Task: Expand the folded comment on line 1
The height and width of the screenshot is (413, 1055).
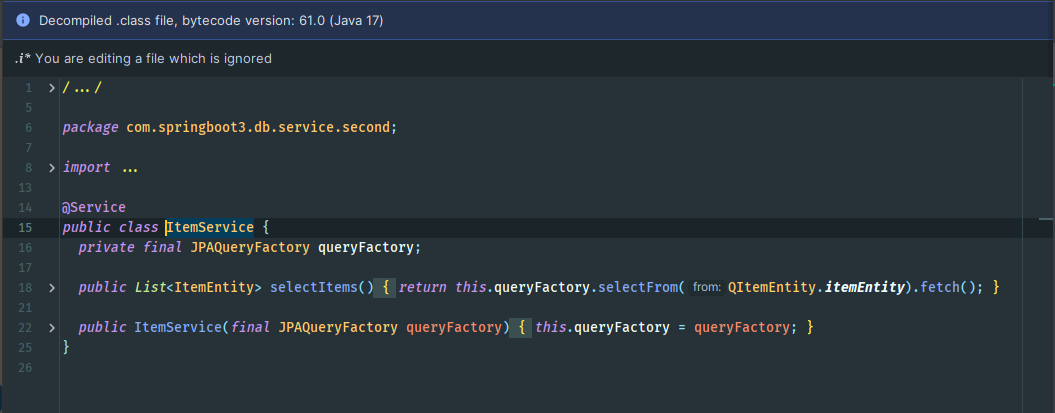Action: click(x=52, y=87)
